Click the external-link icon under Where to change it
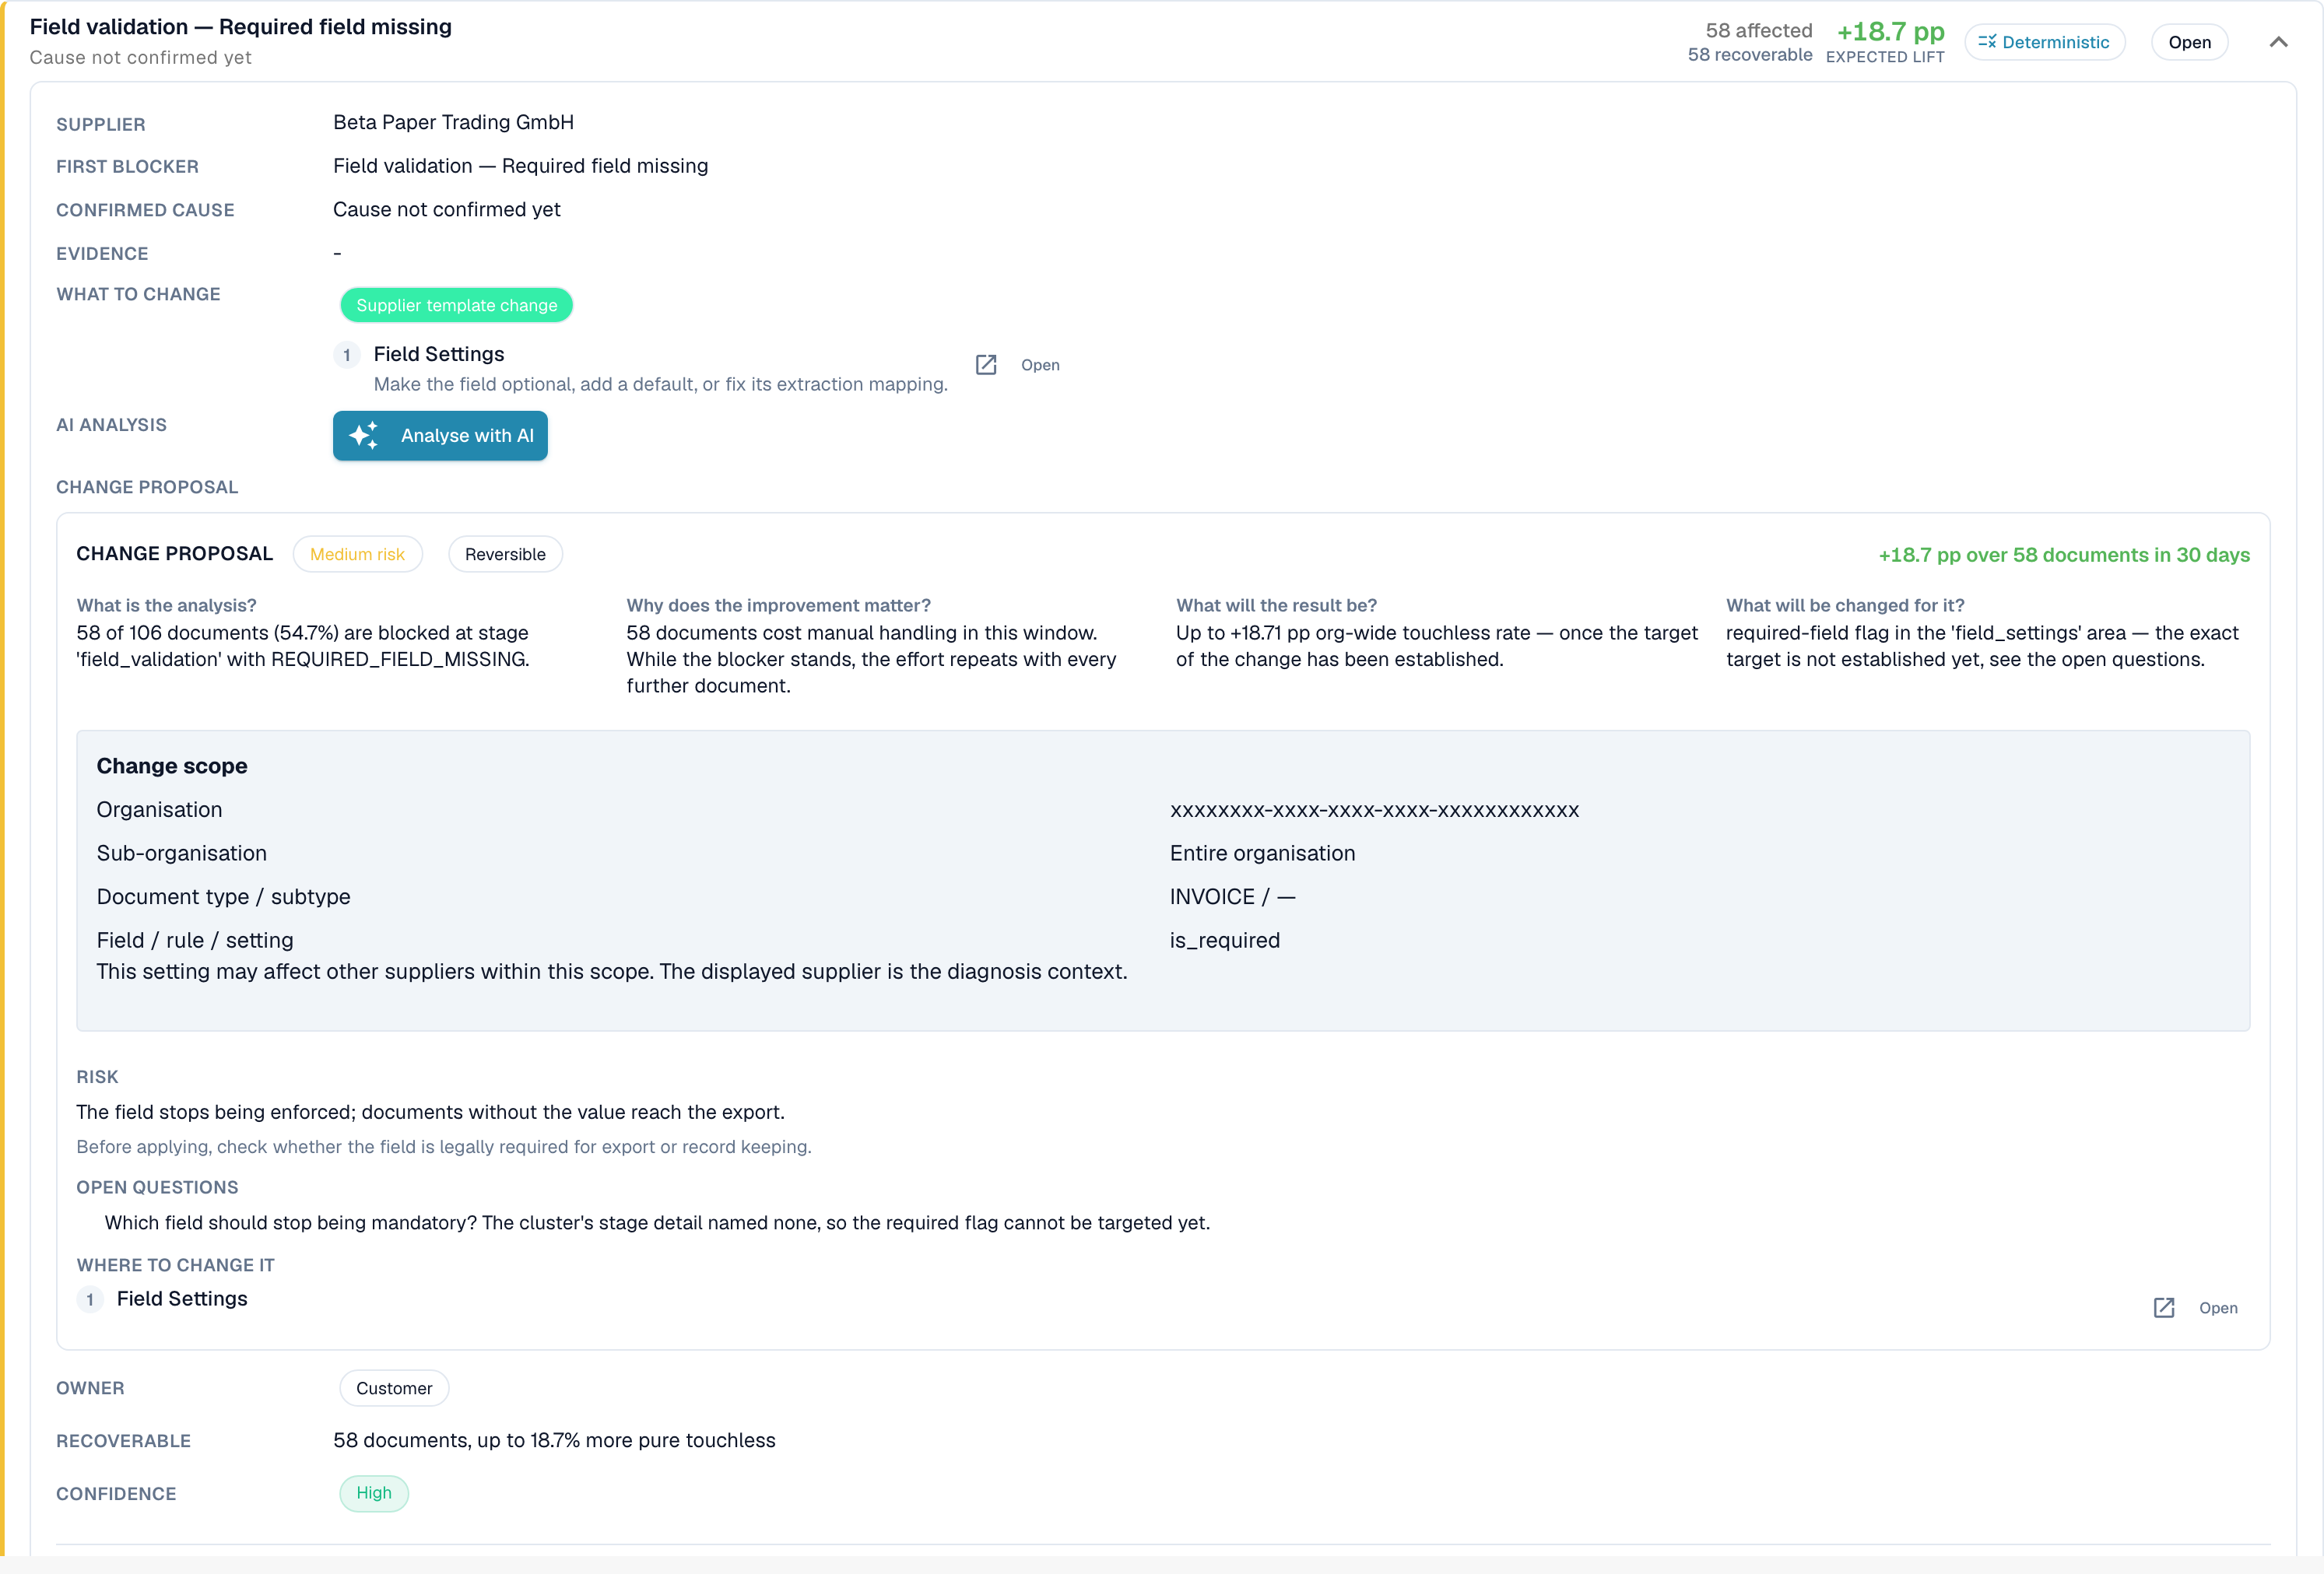Viewport: 2324px width, 1574px height. 2164,1308
